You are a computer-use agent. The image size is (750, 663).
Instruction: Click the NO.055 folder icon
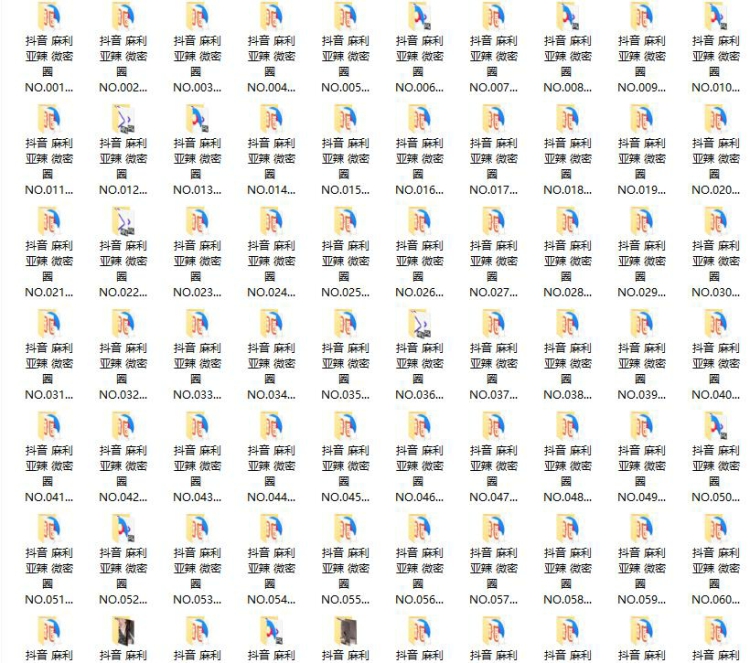pyautogui.click(x=345, y=528)
